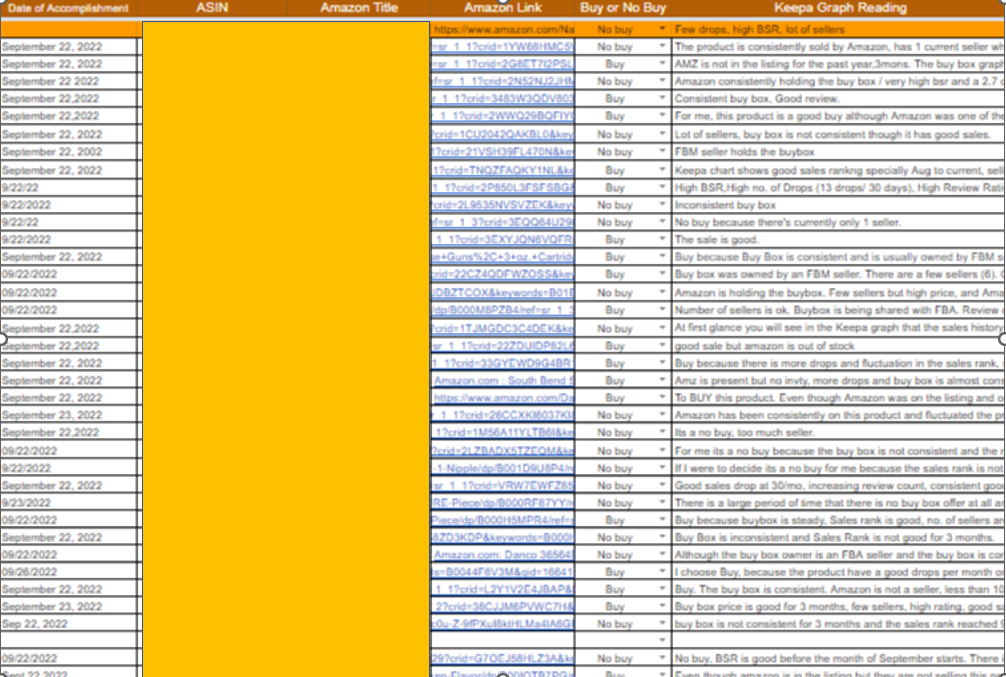Image resolution: width=1006 pixels, height=677 pixels.
Task: Expand dropdown for 'Its a no buy, too much seller' row
Action: (x=662, y=433)
